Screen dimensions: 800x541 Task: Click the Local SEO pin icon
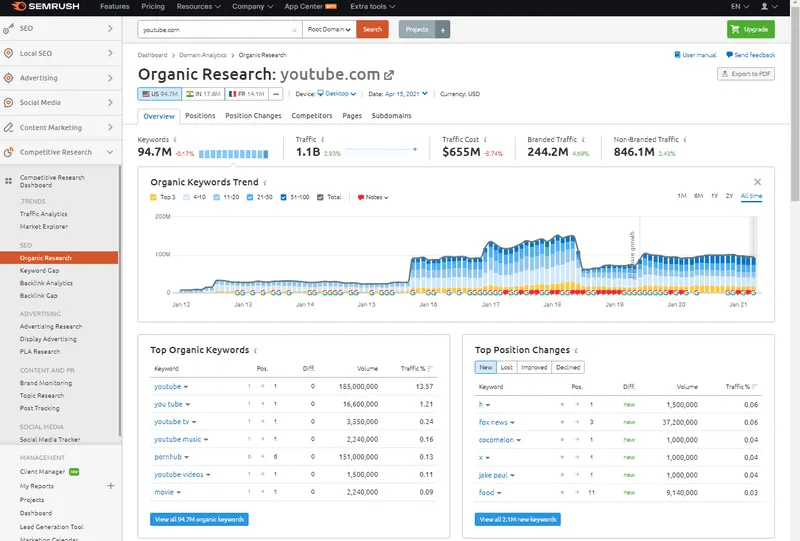(x=8, y=53)
